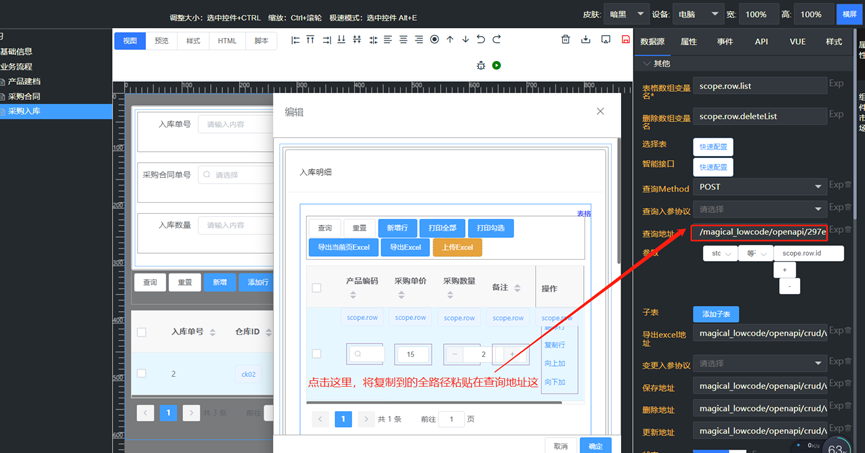Screen dimensions: 865x453
Task: Click the align-right-edges toolbar icon
Action: pyautogui.click(x=326, y=40)
